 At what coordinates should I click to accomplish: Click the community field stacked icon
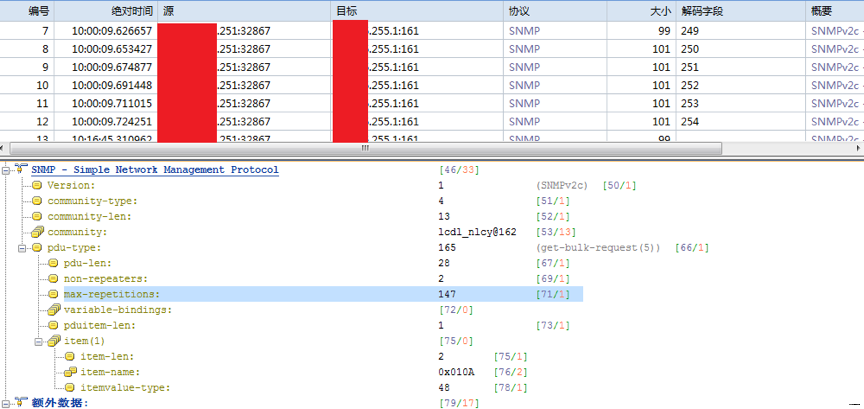point(37,232)
